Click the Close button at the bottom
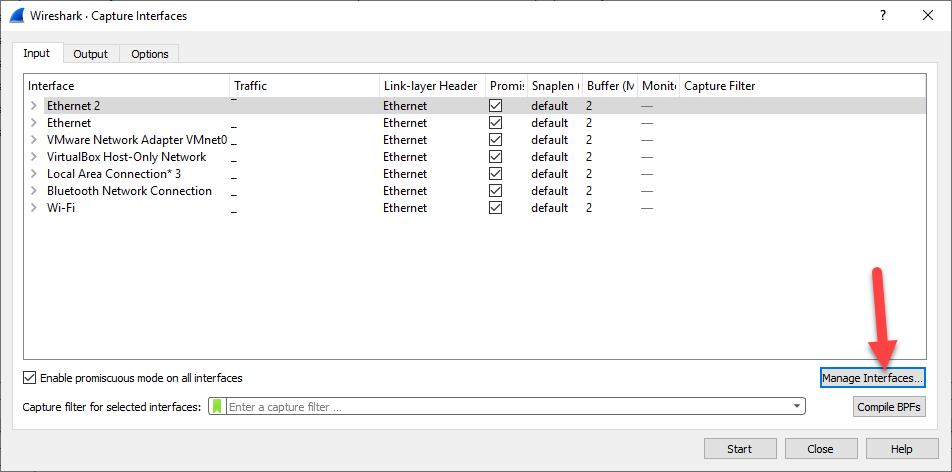 [820, 449]
